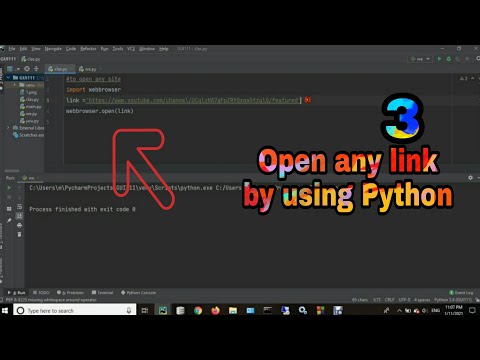
Task: Open PyCharm from the taskbar
Action: [x=163, y=311]
